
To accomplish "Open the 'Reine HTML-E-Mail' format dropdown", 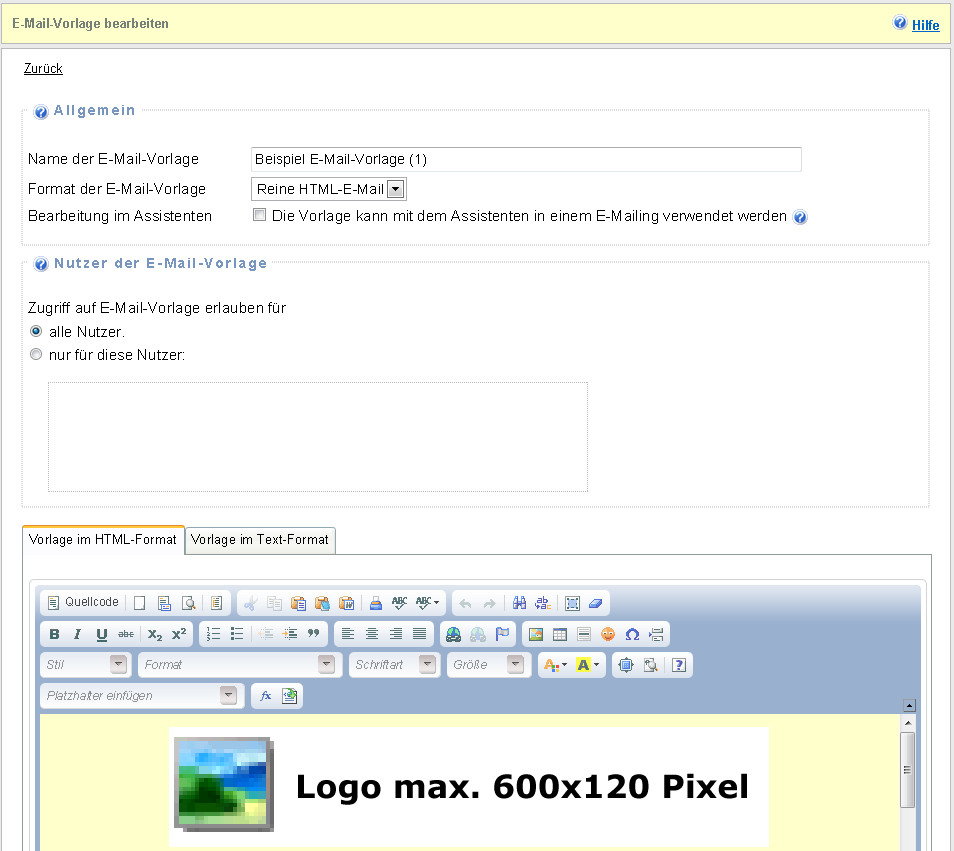I will (x=395, y=189).
